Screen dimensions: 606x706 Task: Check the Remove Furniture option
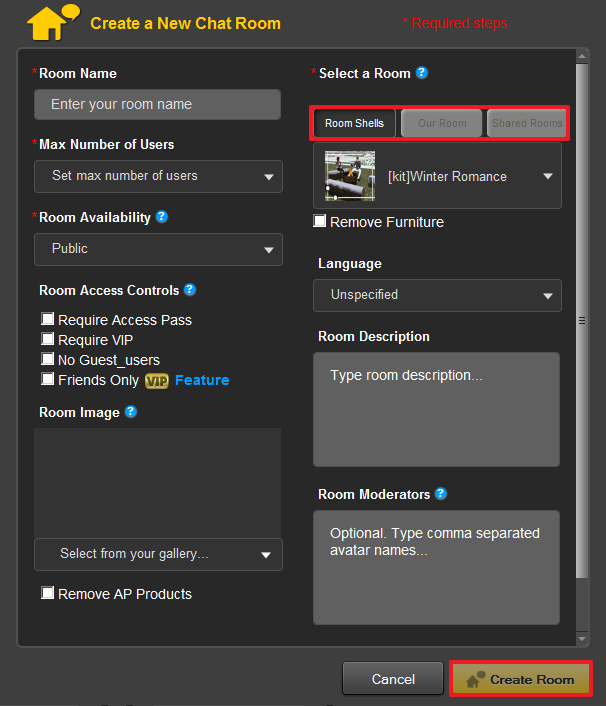click(x=320, y=221)
